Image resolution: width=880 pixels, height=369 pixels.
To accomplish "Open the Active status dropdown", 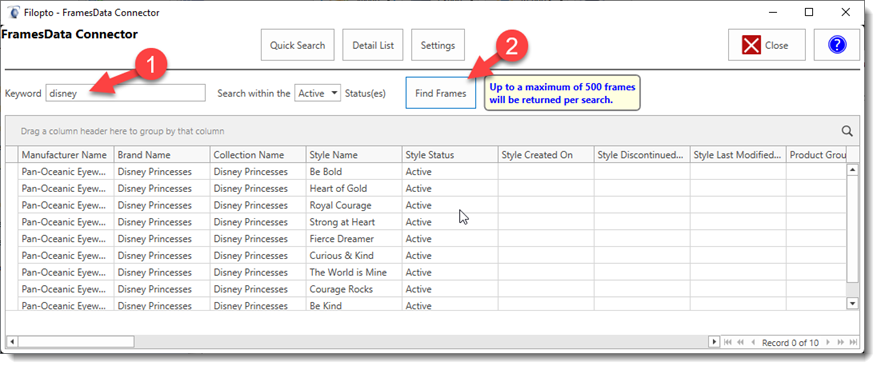I will 318,93.
